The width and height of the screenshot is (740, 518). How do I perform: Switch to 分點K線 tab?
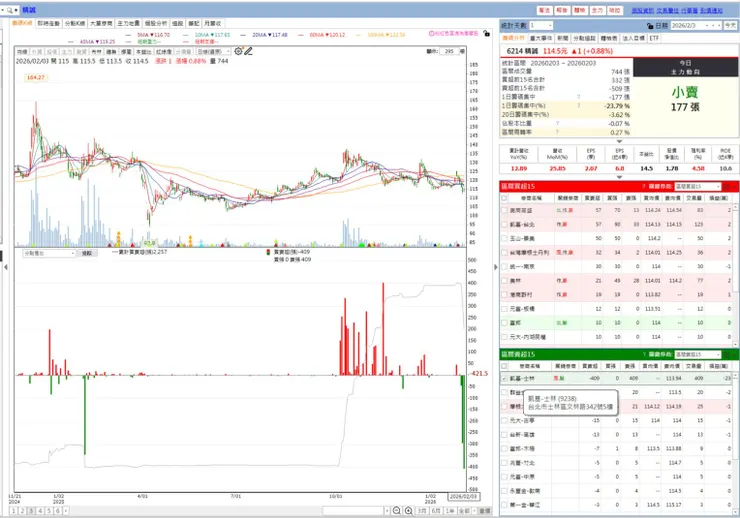tap(75, 23)
